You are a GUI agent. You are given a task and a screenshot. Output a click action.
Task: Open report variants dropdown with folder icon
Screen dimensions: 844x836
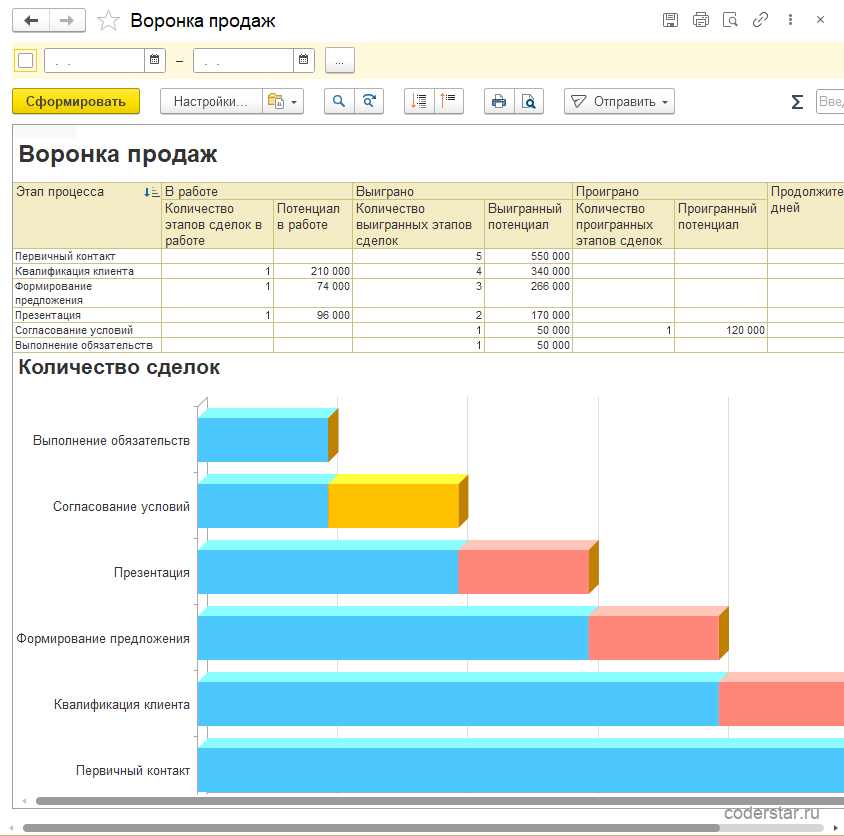[x=283, y=101]
